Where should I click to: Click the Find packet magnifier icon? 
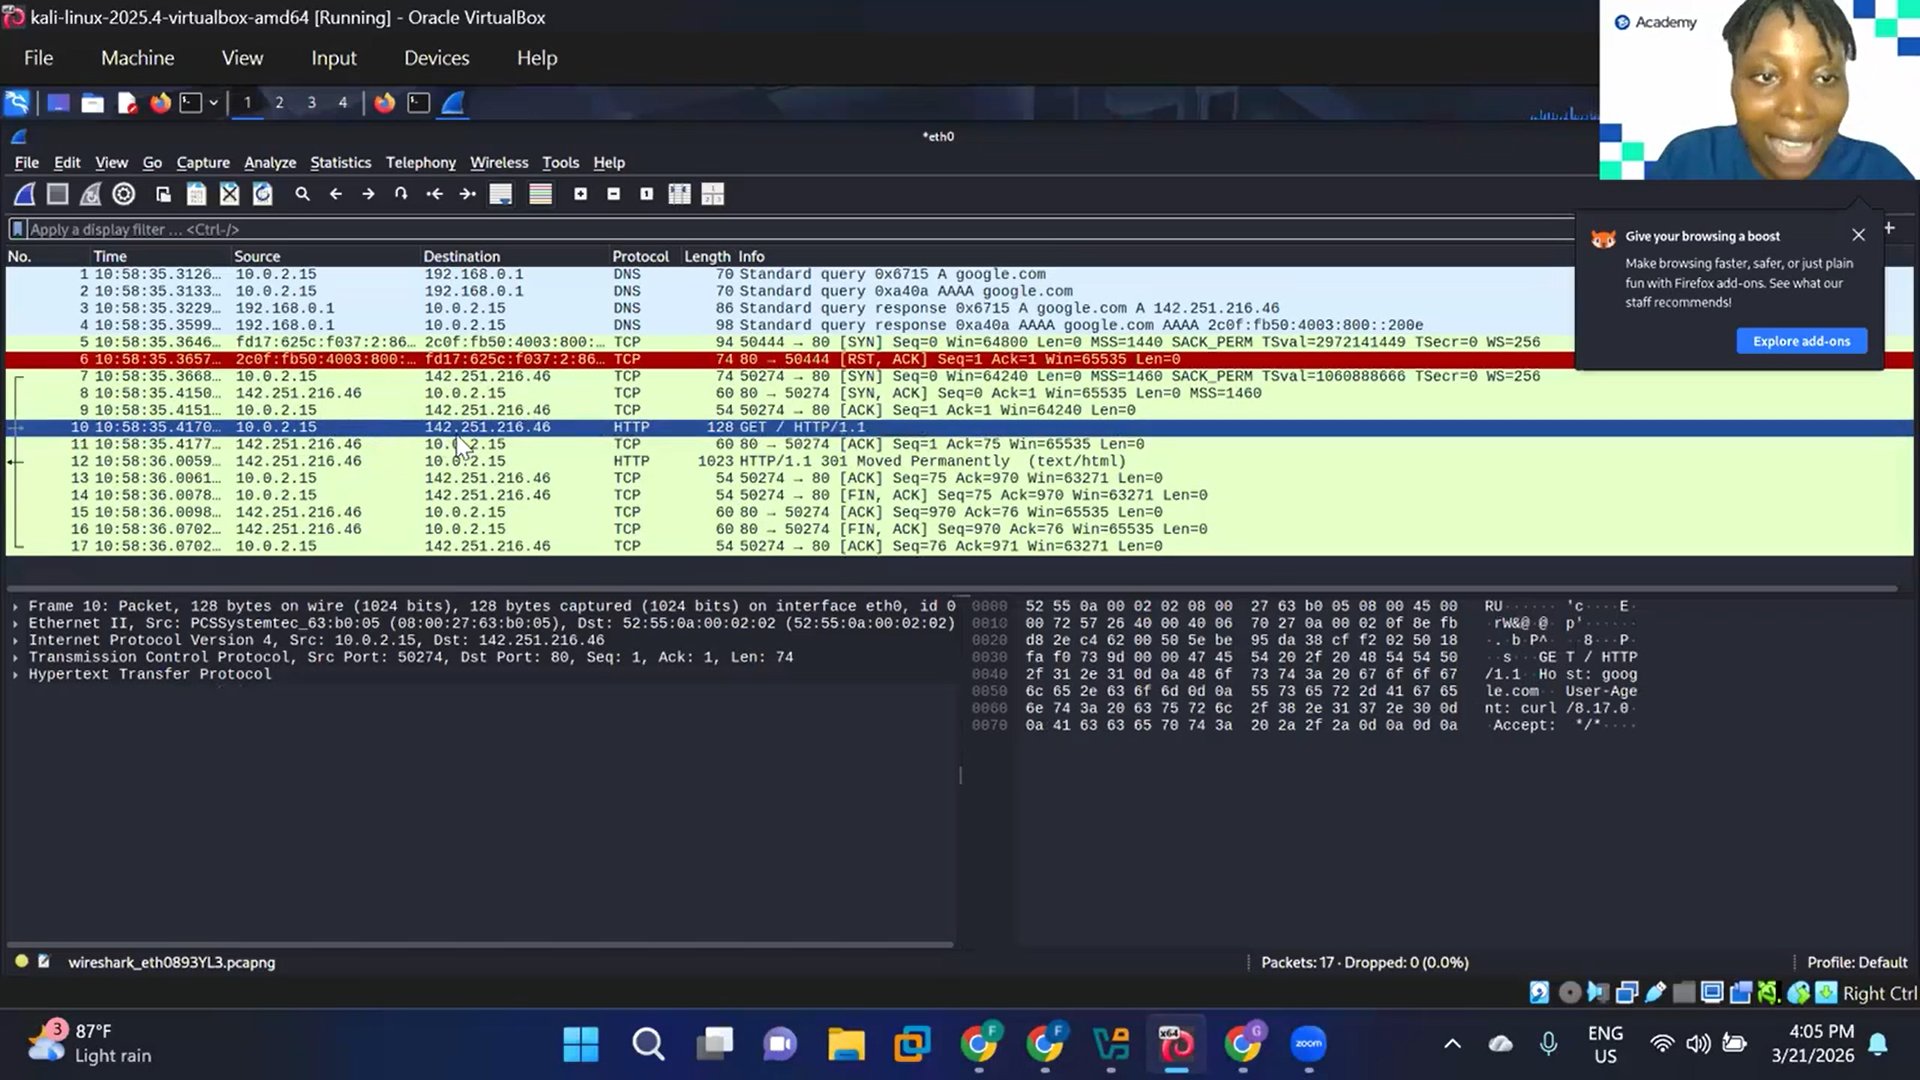[302, 194]
